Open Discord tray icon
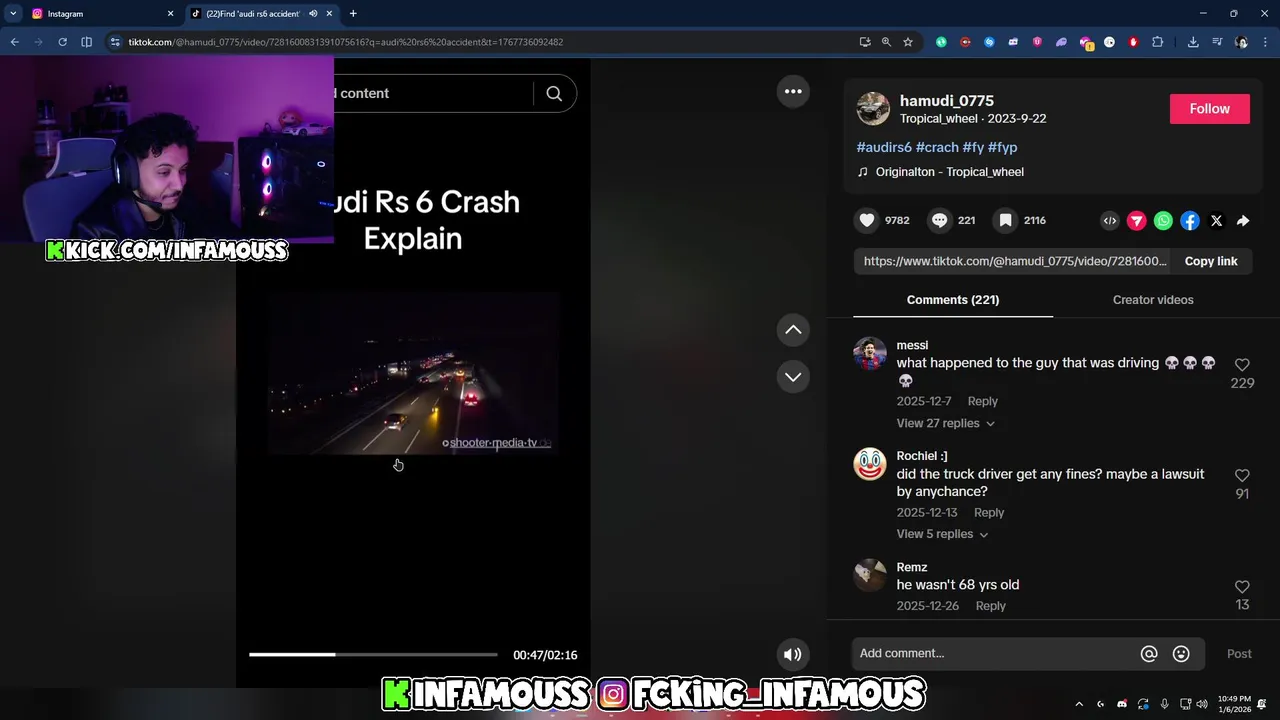 tap(1122, 704)
